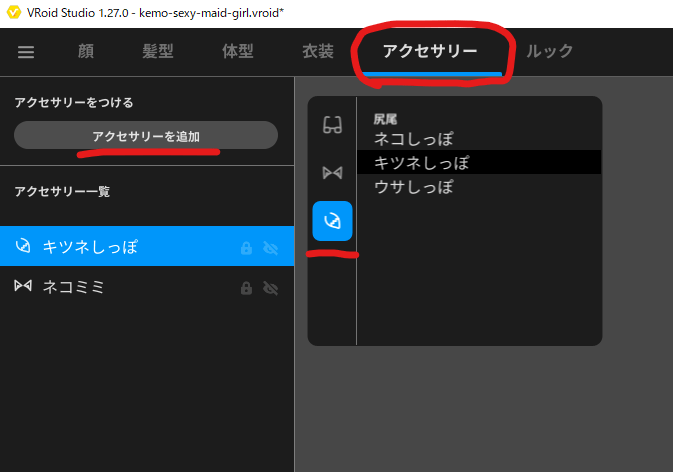This screenshot has width=673, height=472.
Task: Open the 衣装 tab
Action: 317,52
